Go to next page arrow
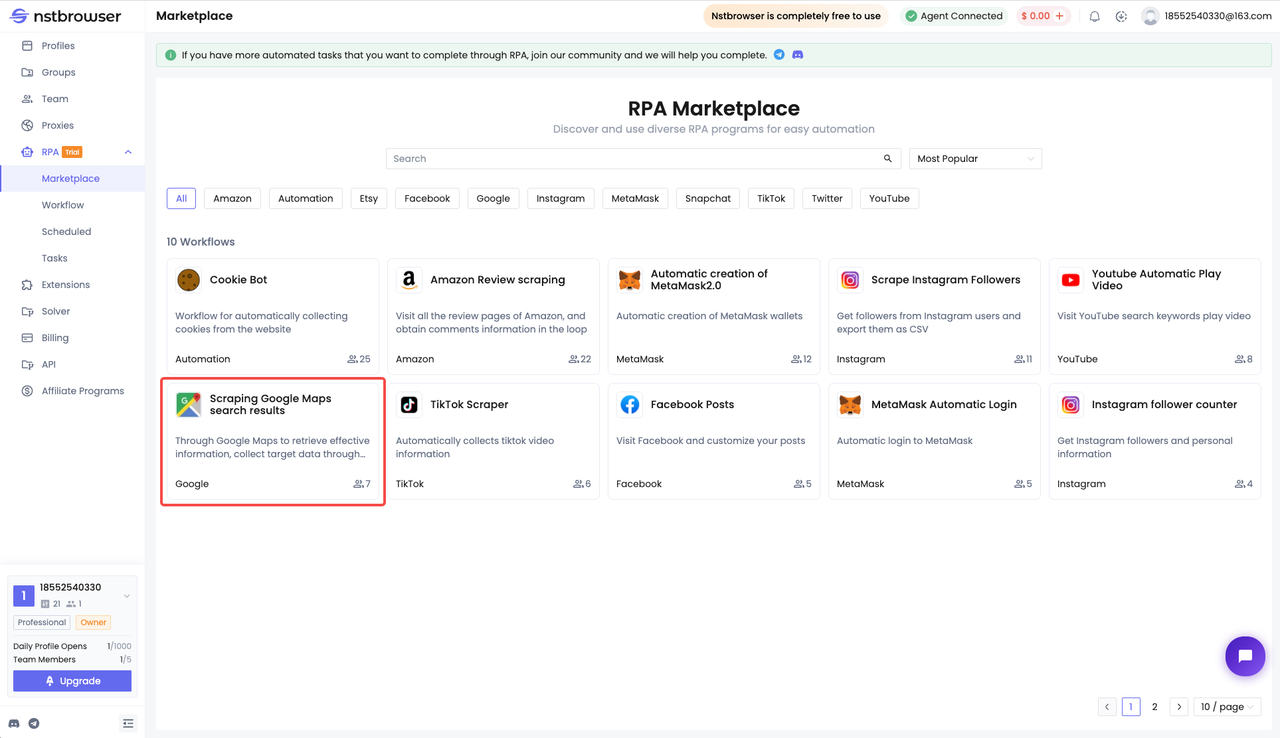1280x738 pixels. click(x=1179, y=706)
